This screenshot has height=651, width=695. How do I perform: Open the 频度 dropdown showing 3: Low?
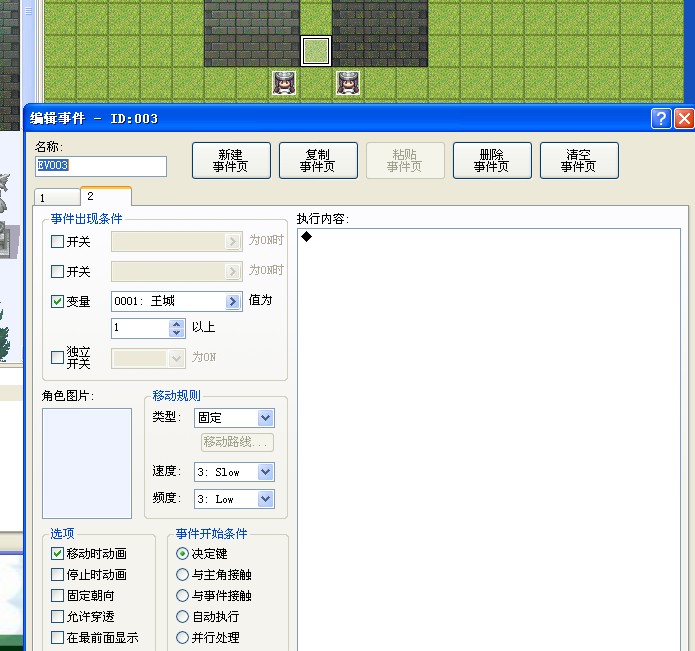(x=234, y=499)
